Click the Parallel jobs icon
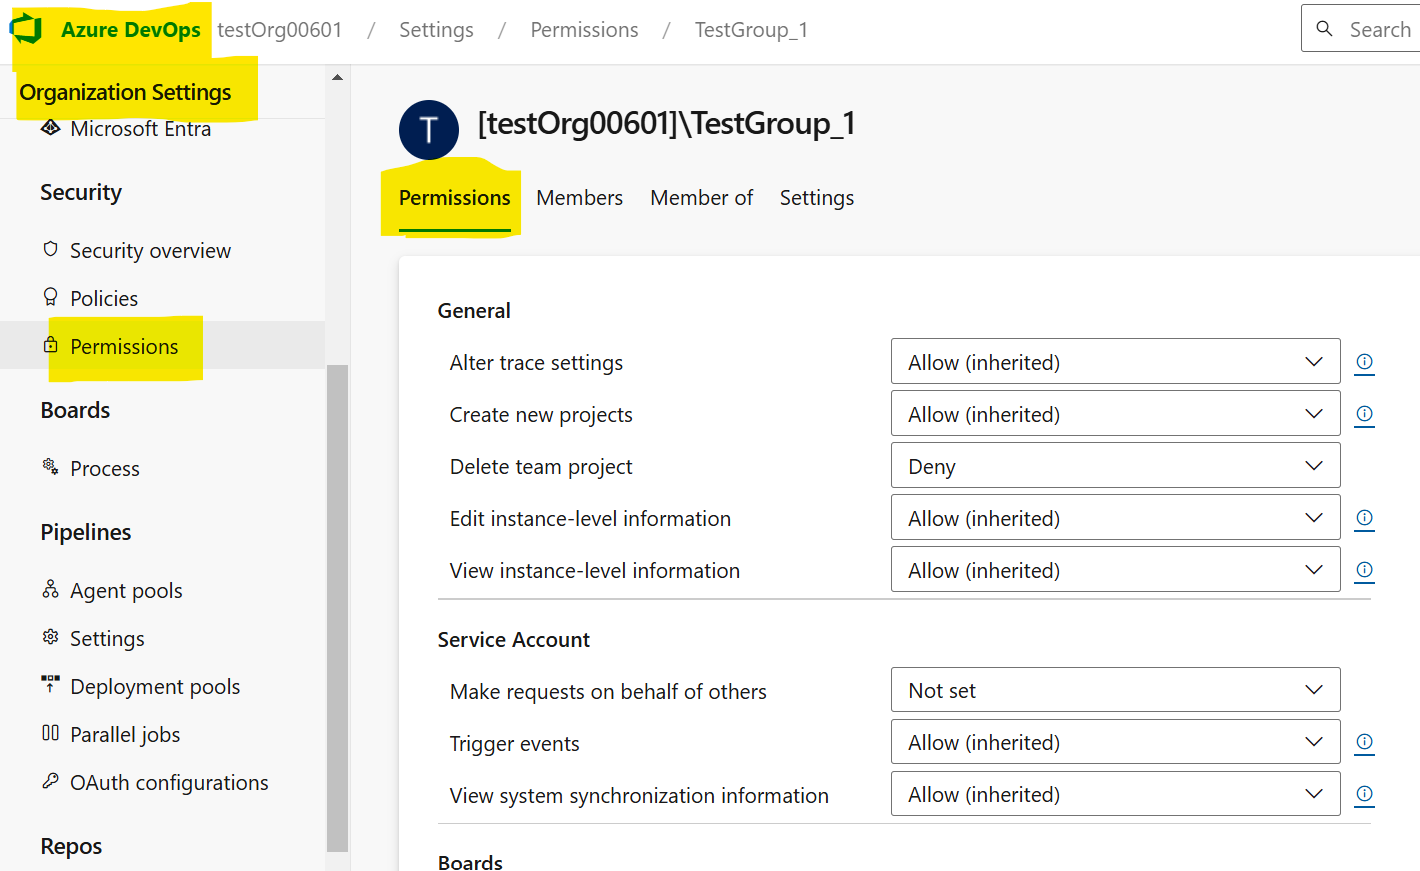The image size is (1420, 871). pyautogui.click(x=50, y=733)
